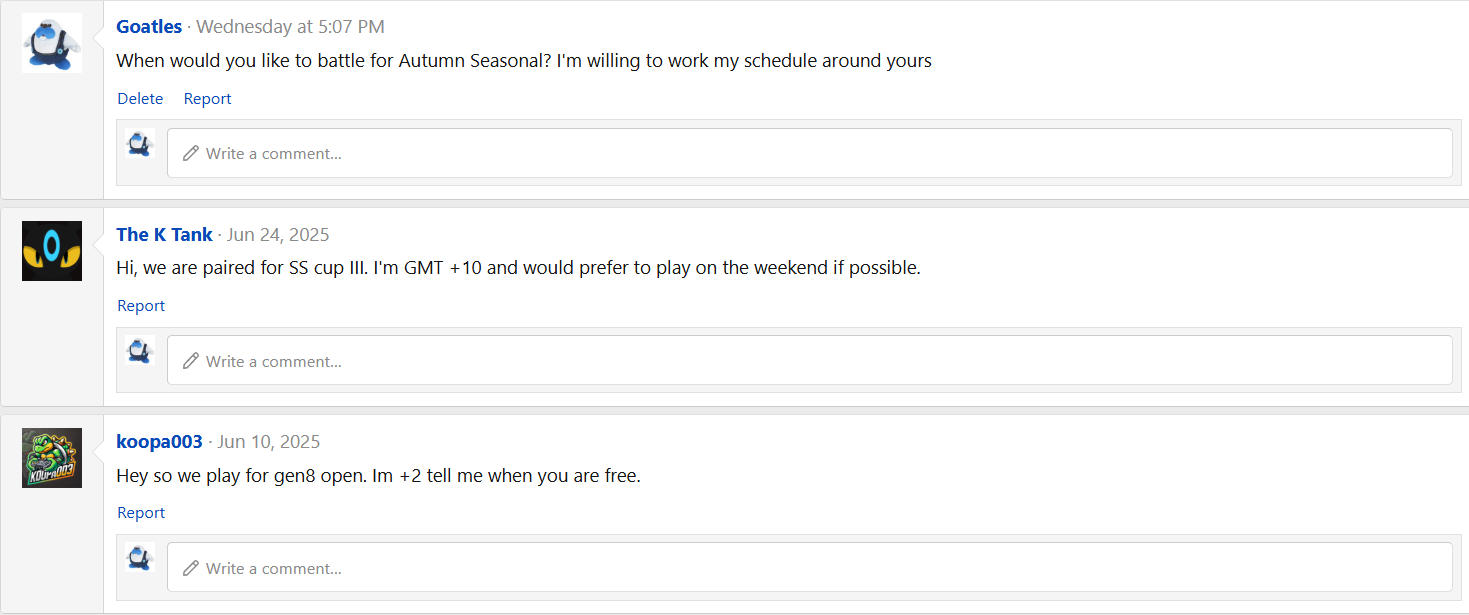This screenshot has width=1469, height=615.
Task: Click small avatar beside Goatles' comment box
Action: click(140, 144)
